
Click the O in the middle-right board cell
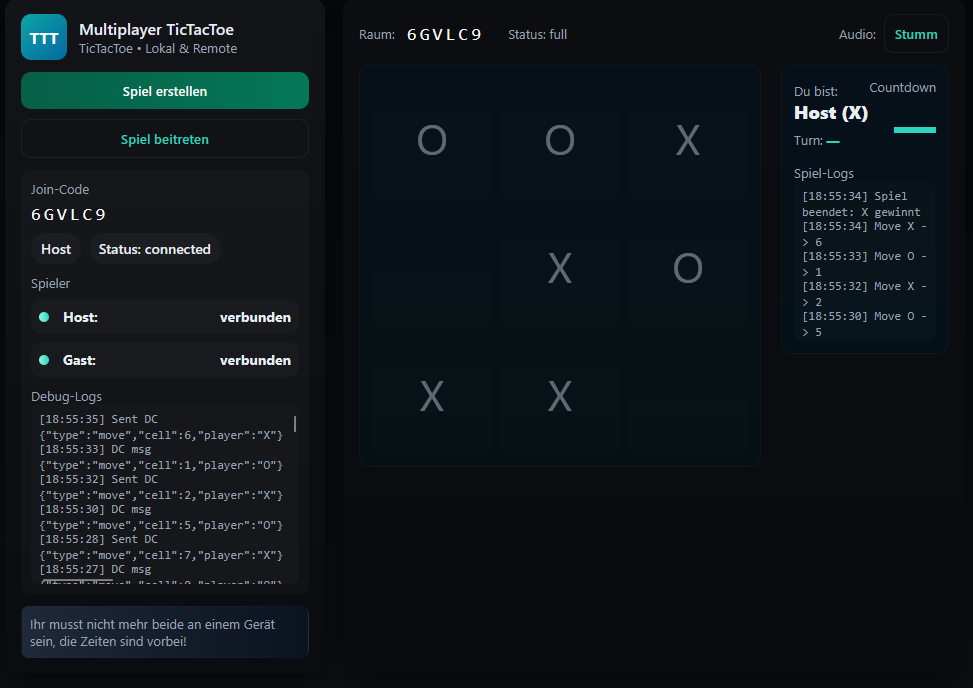pyautogui.click(x=688, y=268)
